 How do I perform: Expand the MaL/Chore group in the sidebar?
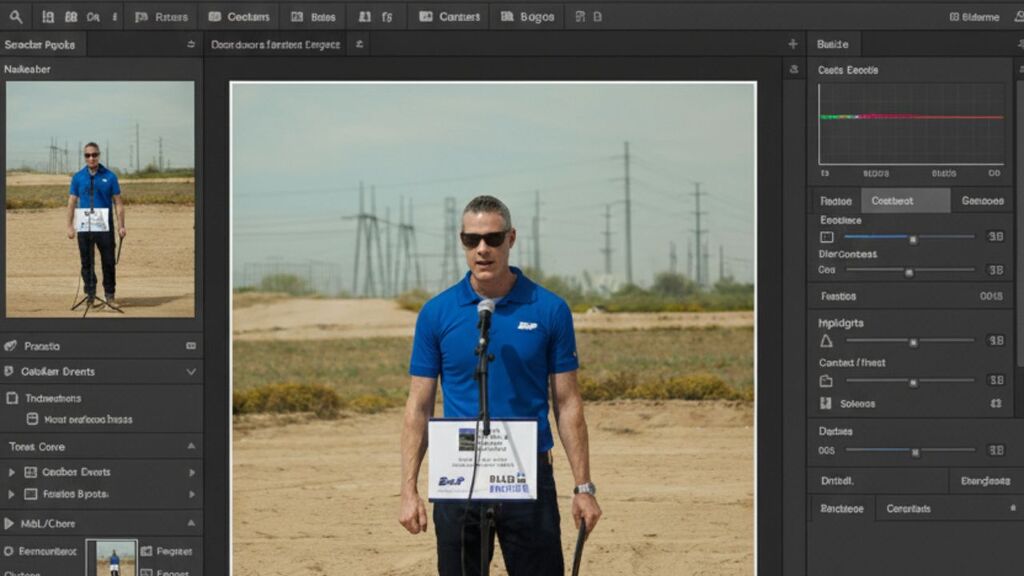(x=7, y=523)
